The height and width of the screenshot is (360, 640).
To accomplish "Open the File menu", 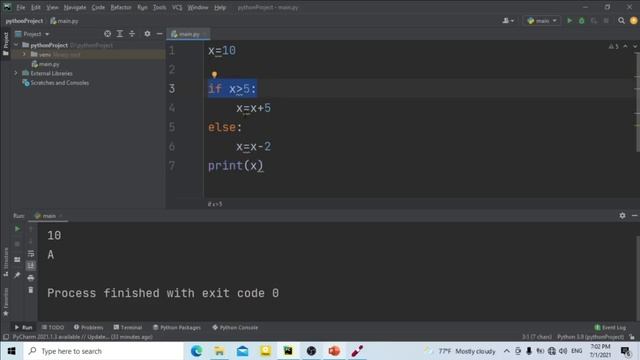I will (x=21, y=7).
